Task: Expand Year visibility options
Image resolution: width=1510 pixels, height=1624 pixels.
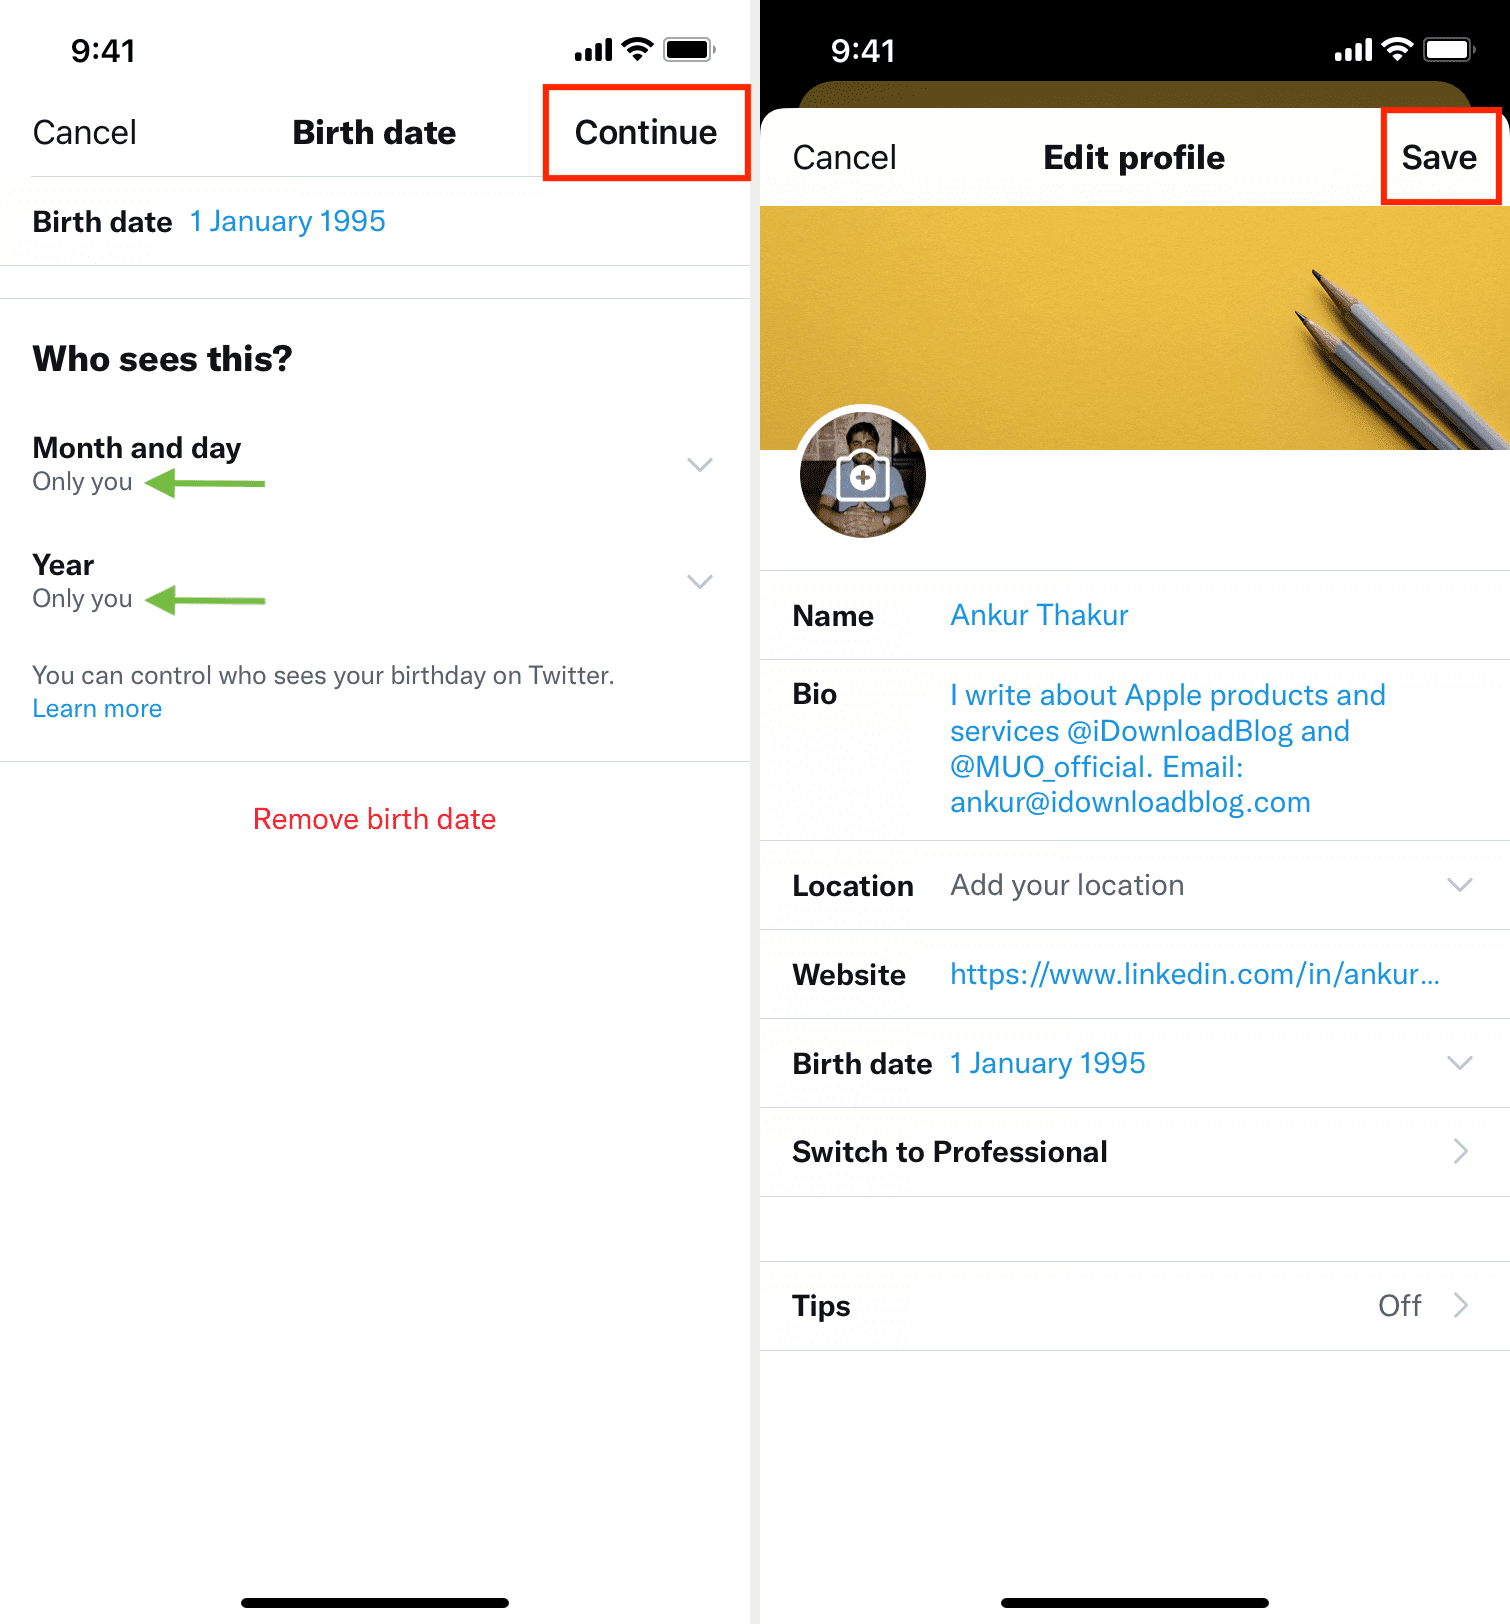Action: (x=699, y=582)
